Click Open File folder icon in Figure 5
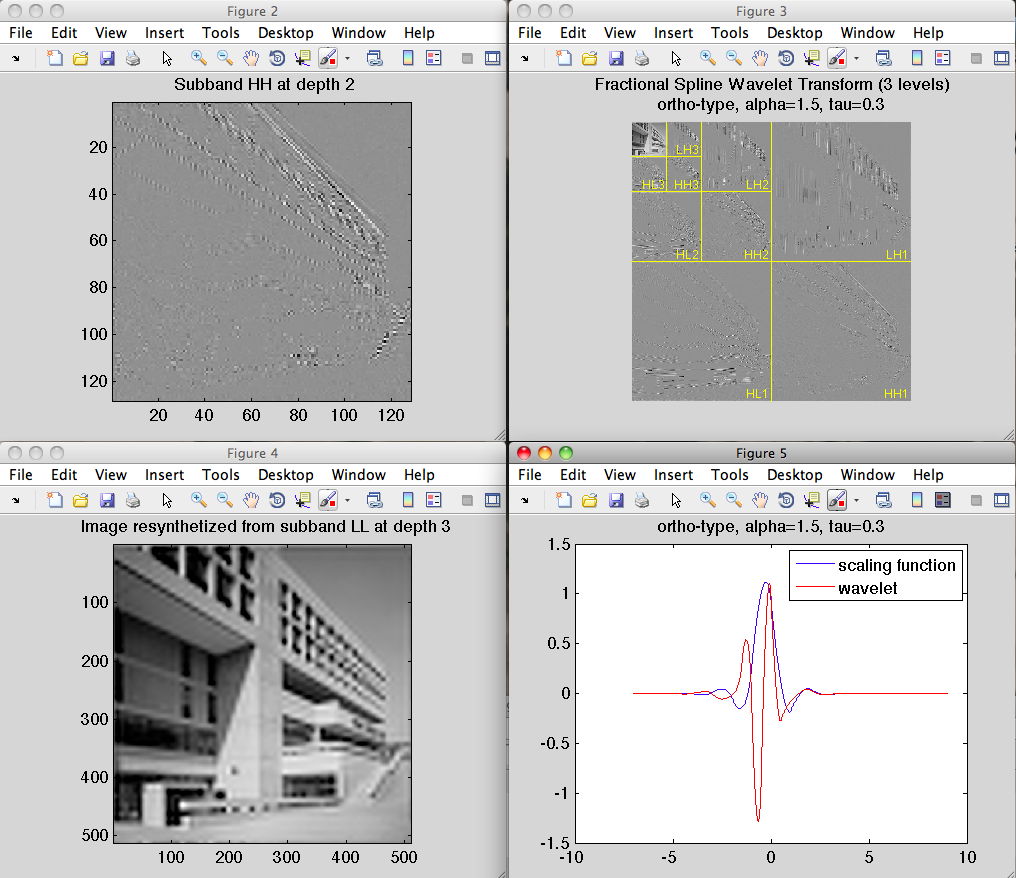 pos(589,500)
